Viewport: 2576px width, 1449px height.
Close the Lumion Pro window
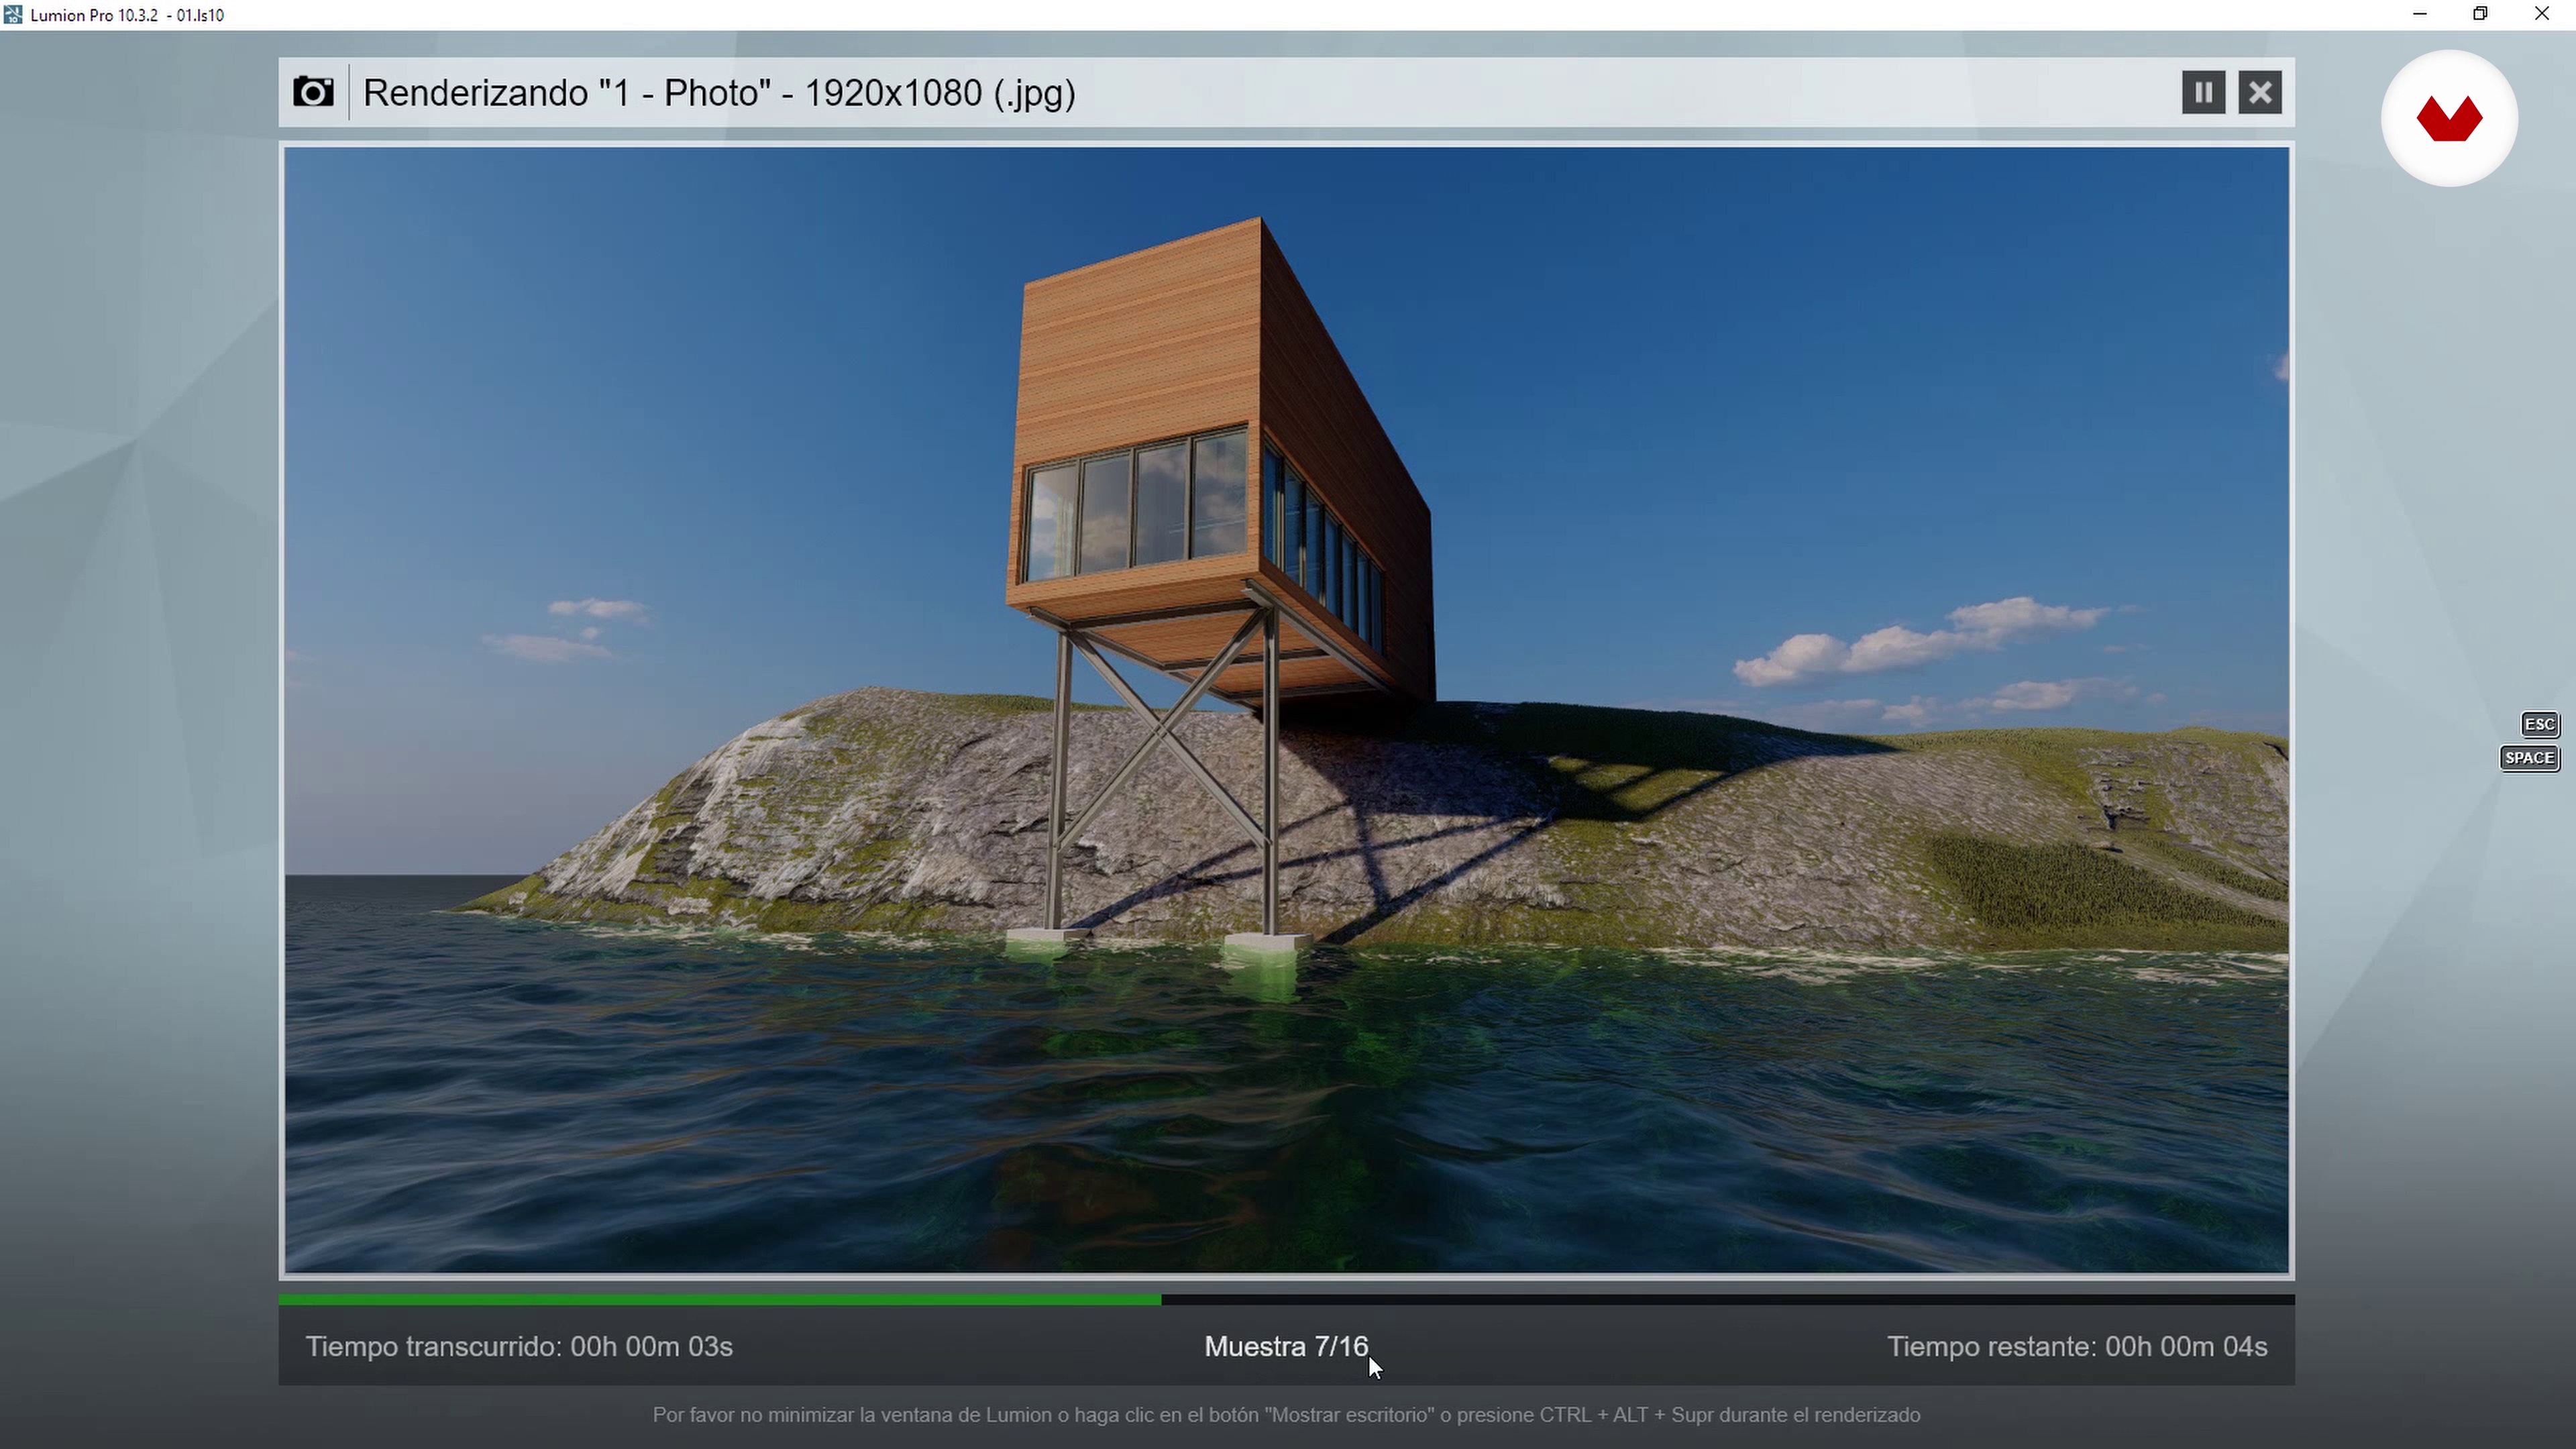2542,15
